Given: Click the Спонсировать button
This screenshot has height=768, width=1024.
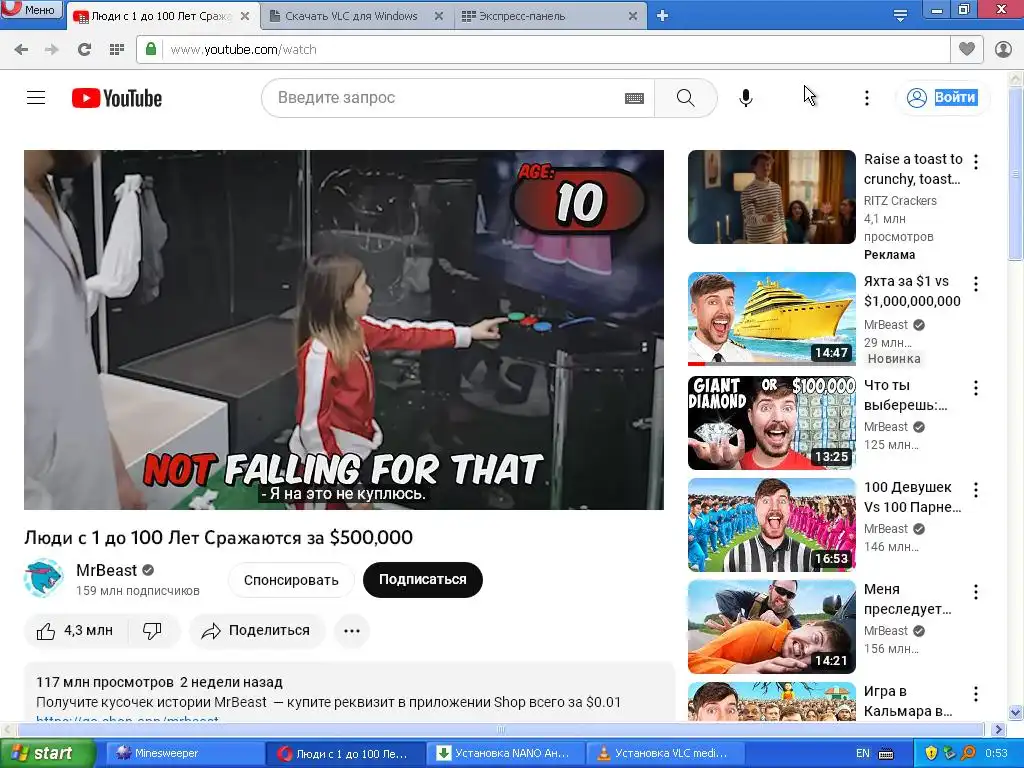Looking at the screenshot, I should [x=291, y=580].
